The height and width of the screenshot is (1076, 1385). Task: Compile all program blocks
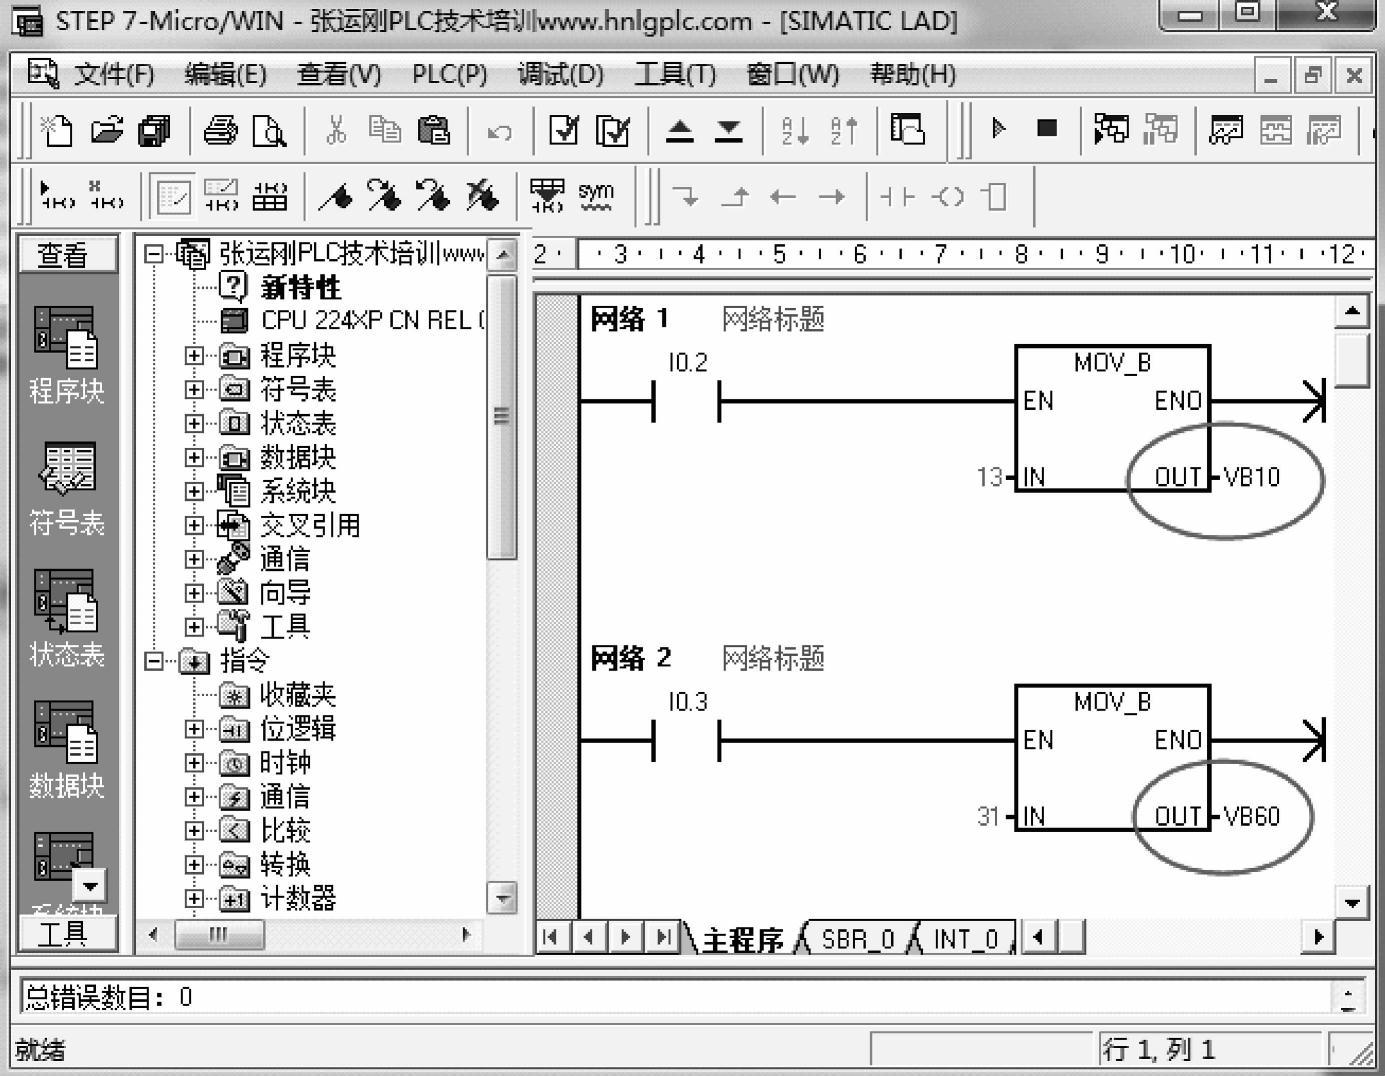point(612,130)
